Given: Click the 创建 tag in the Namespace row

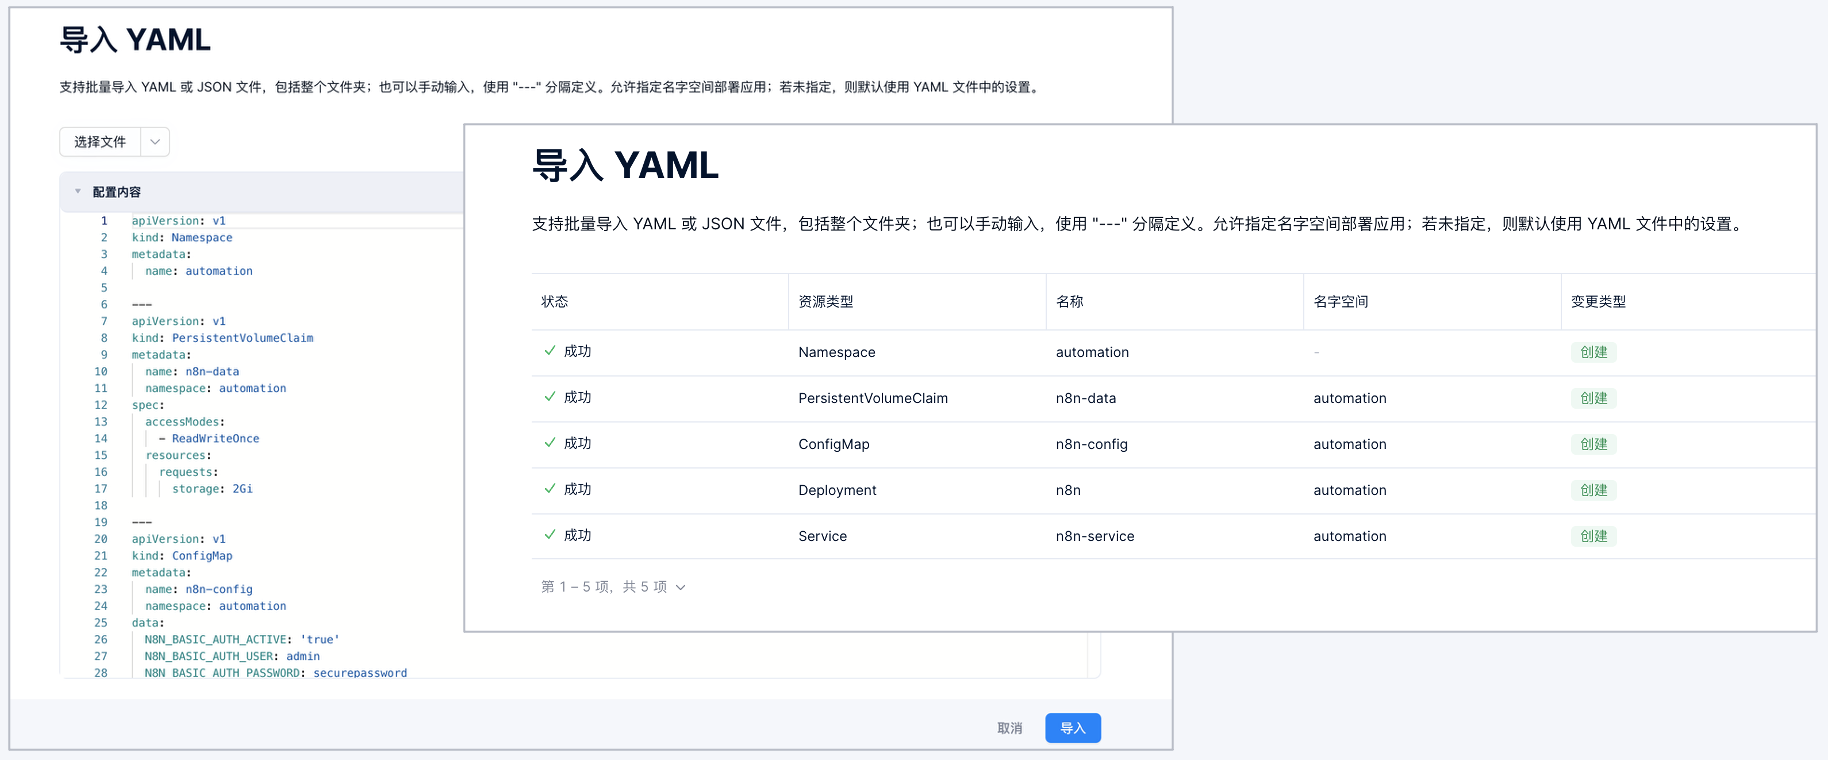Looking at the screenshot, I should tap(1593, 352).
